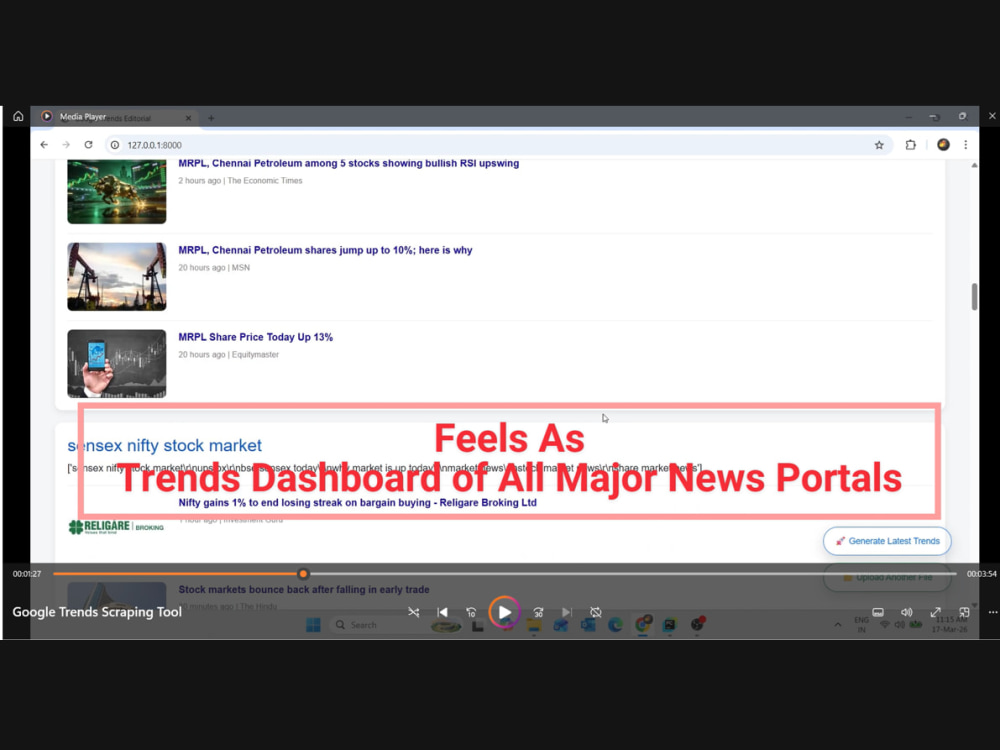Switch the video to full screen
The image size is (1000, 750).
coord(936,612)
